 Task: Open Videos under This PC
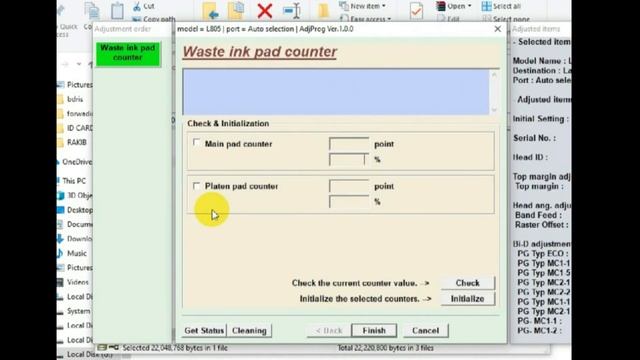73,282
